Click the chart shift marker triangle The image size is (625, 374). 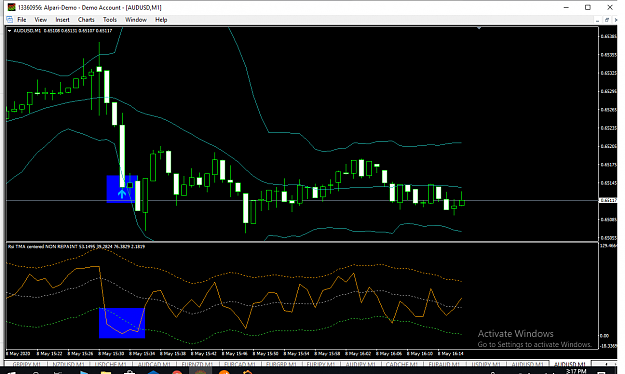(x=479, y=28)
